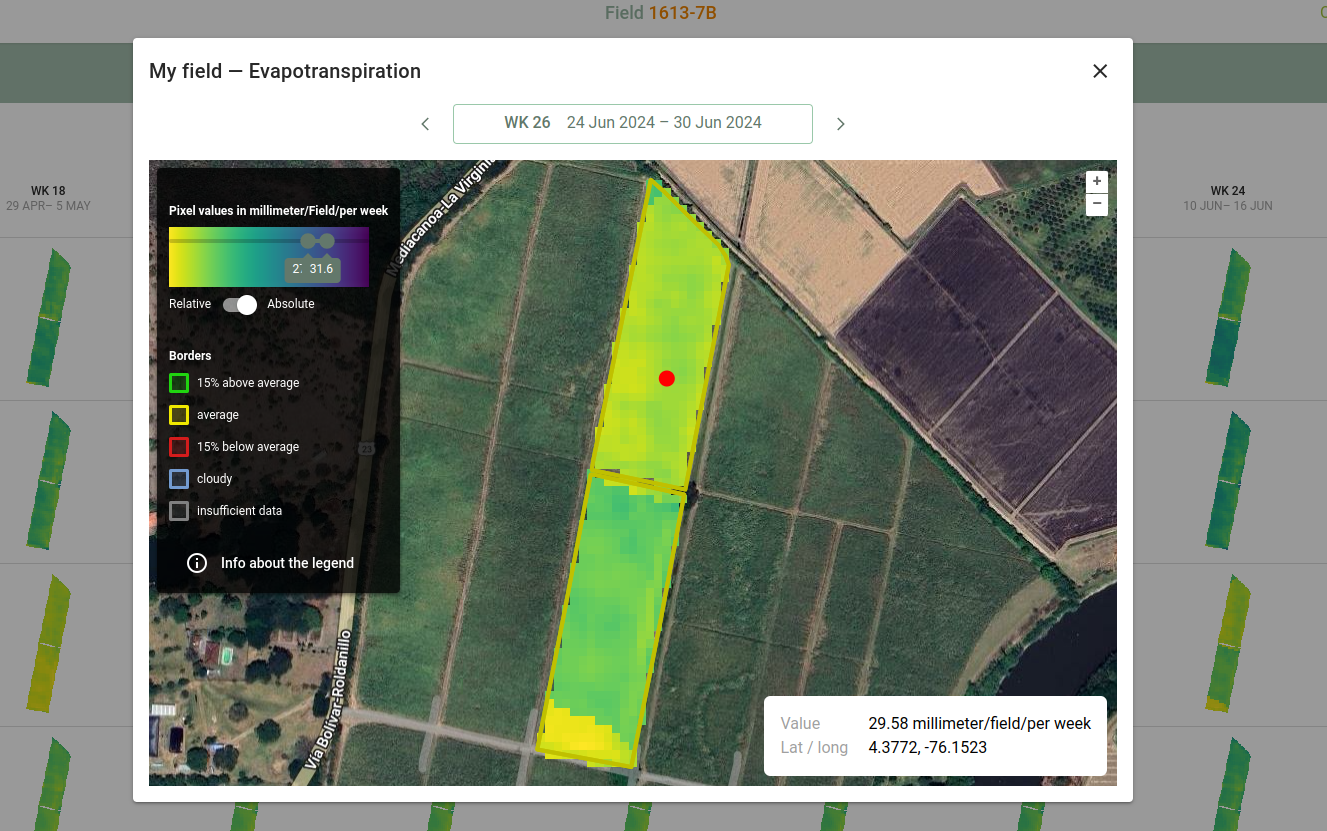Click the blue 'cloudy' border icon
Image resolution: width=1327 pixels, height=831 pixels.
178,478
